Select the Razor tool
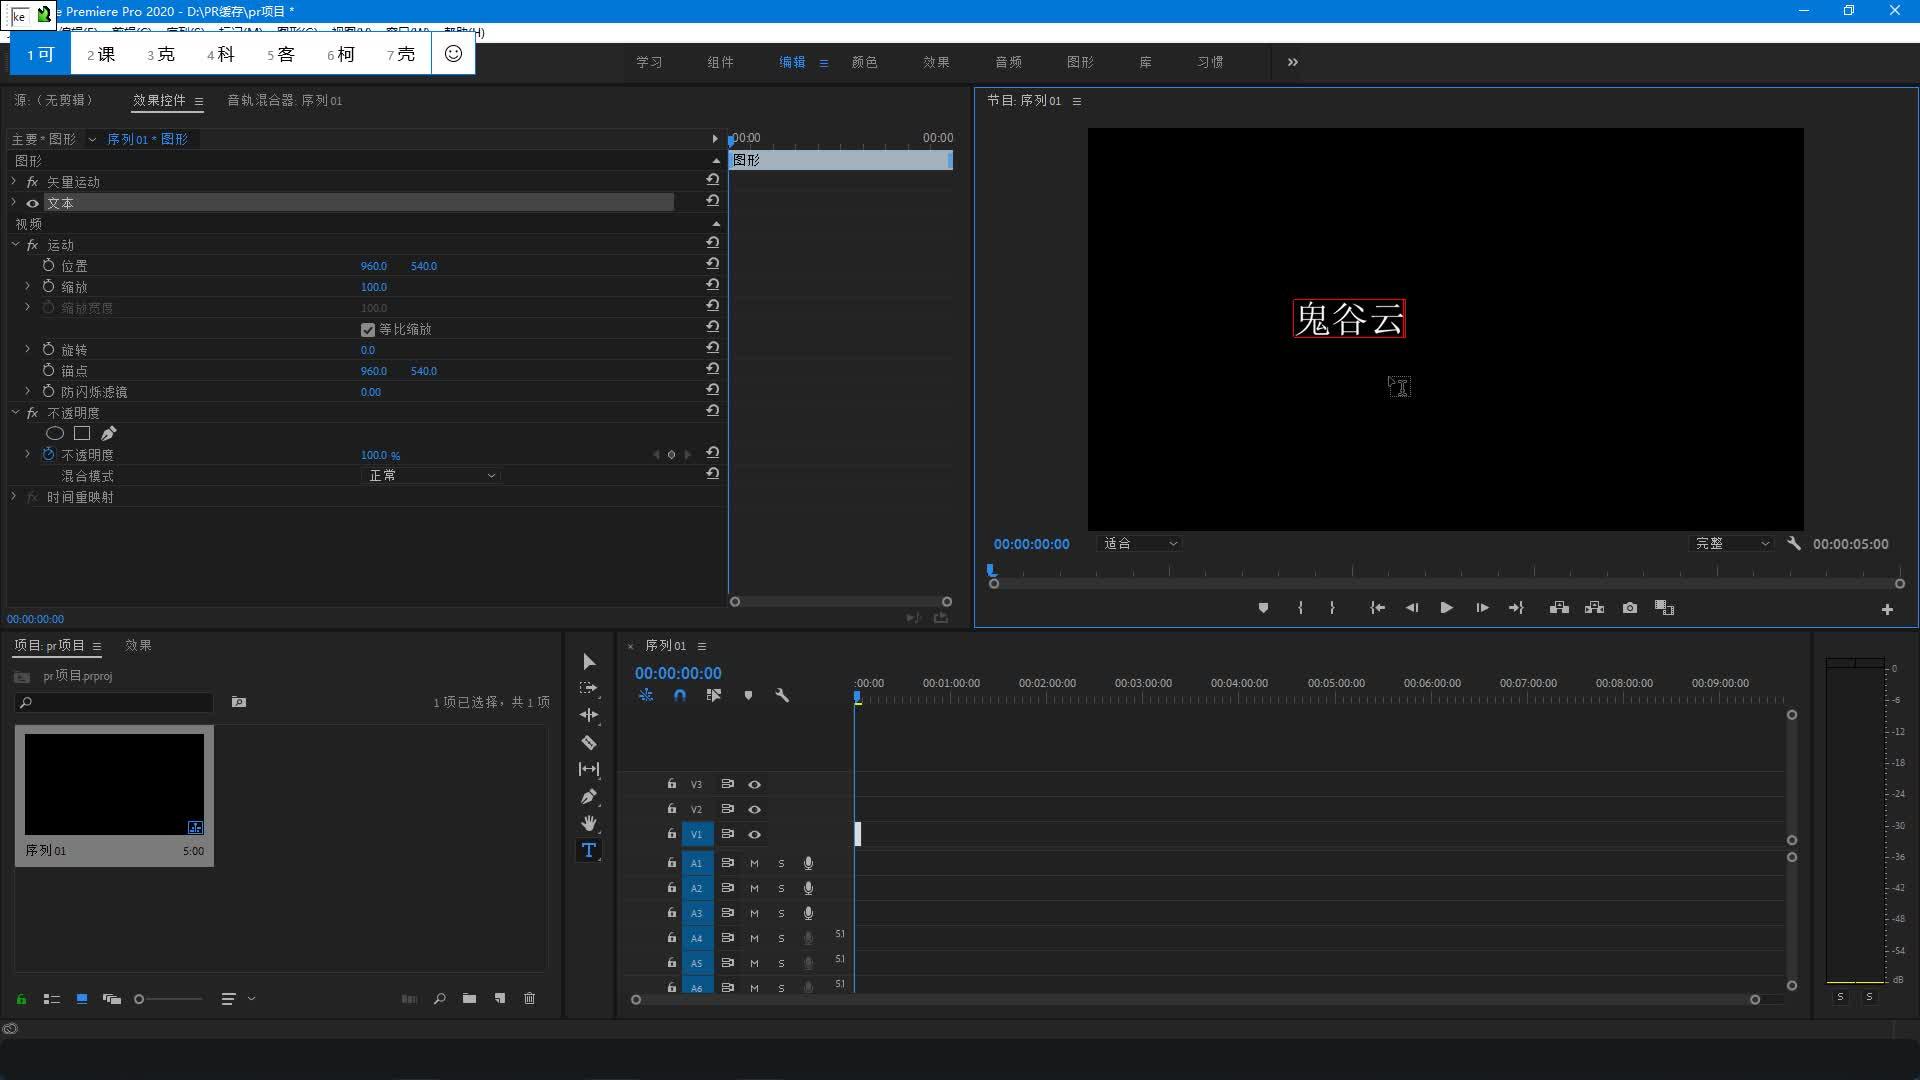The image size is (1920, 1080). click(589, 742)
